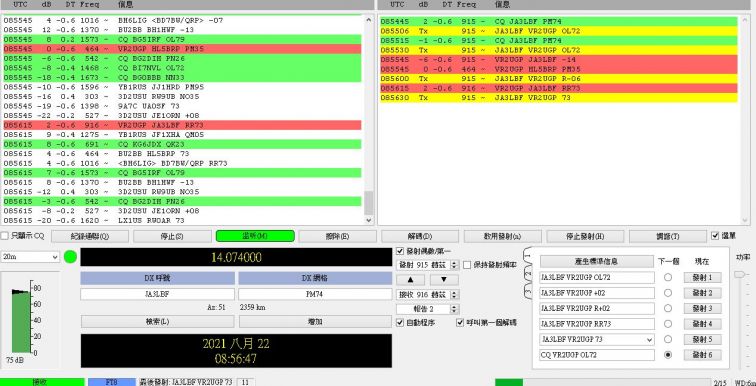Viewport: 756px width, 386px height.
Task: Expand the JA3LBF VR2UGP 73 message dropdown
Action: click(649, 340)
